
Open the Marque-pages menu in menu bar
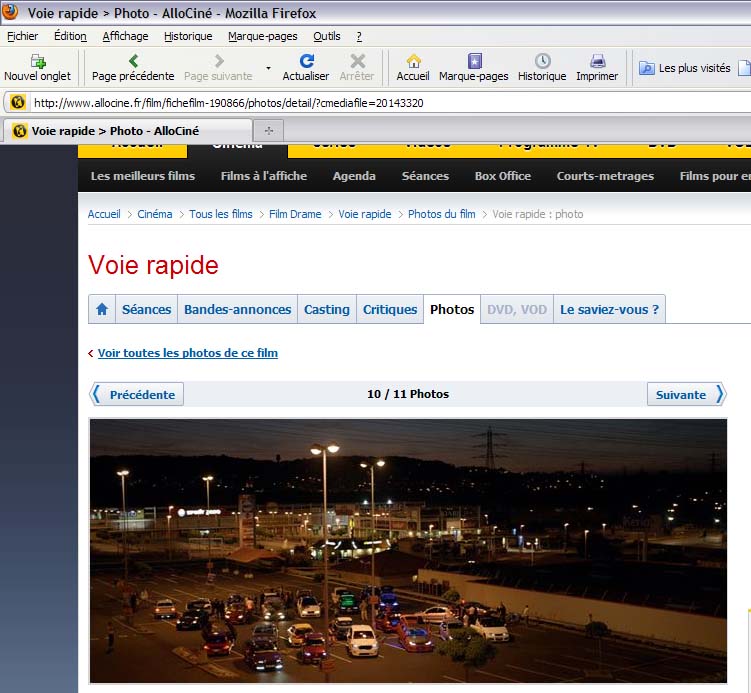(x=262, y=36)
